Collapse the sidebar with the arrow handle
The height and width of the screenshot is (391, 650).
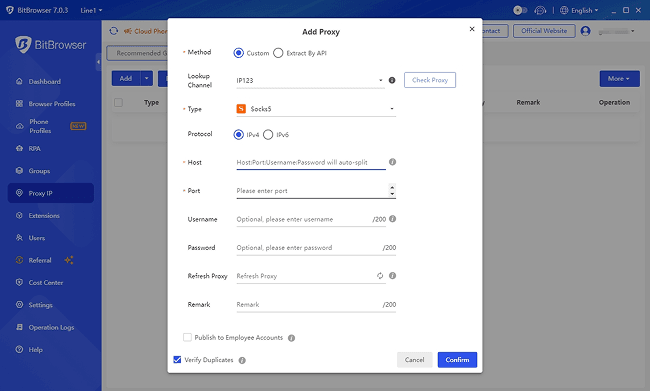pyautogui.click(x=98, y=62)
